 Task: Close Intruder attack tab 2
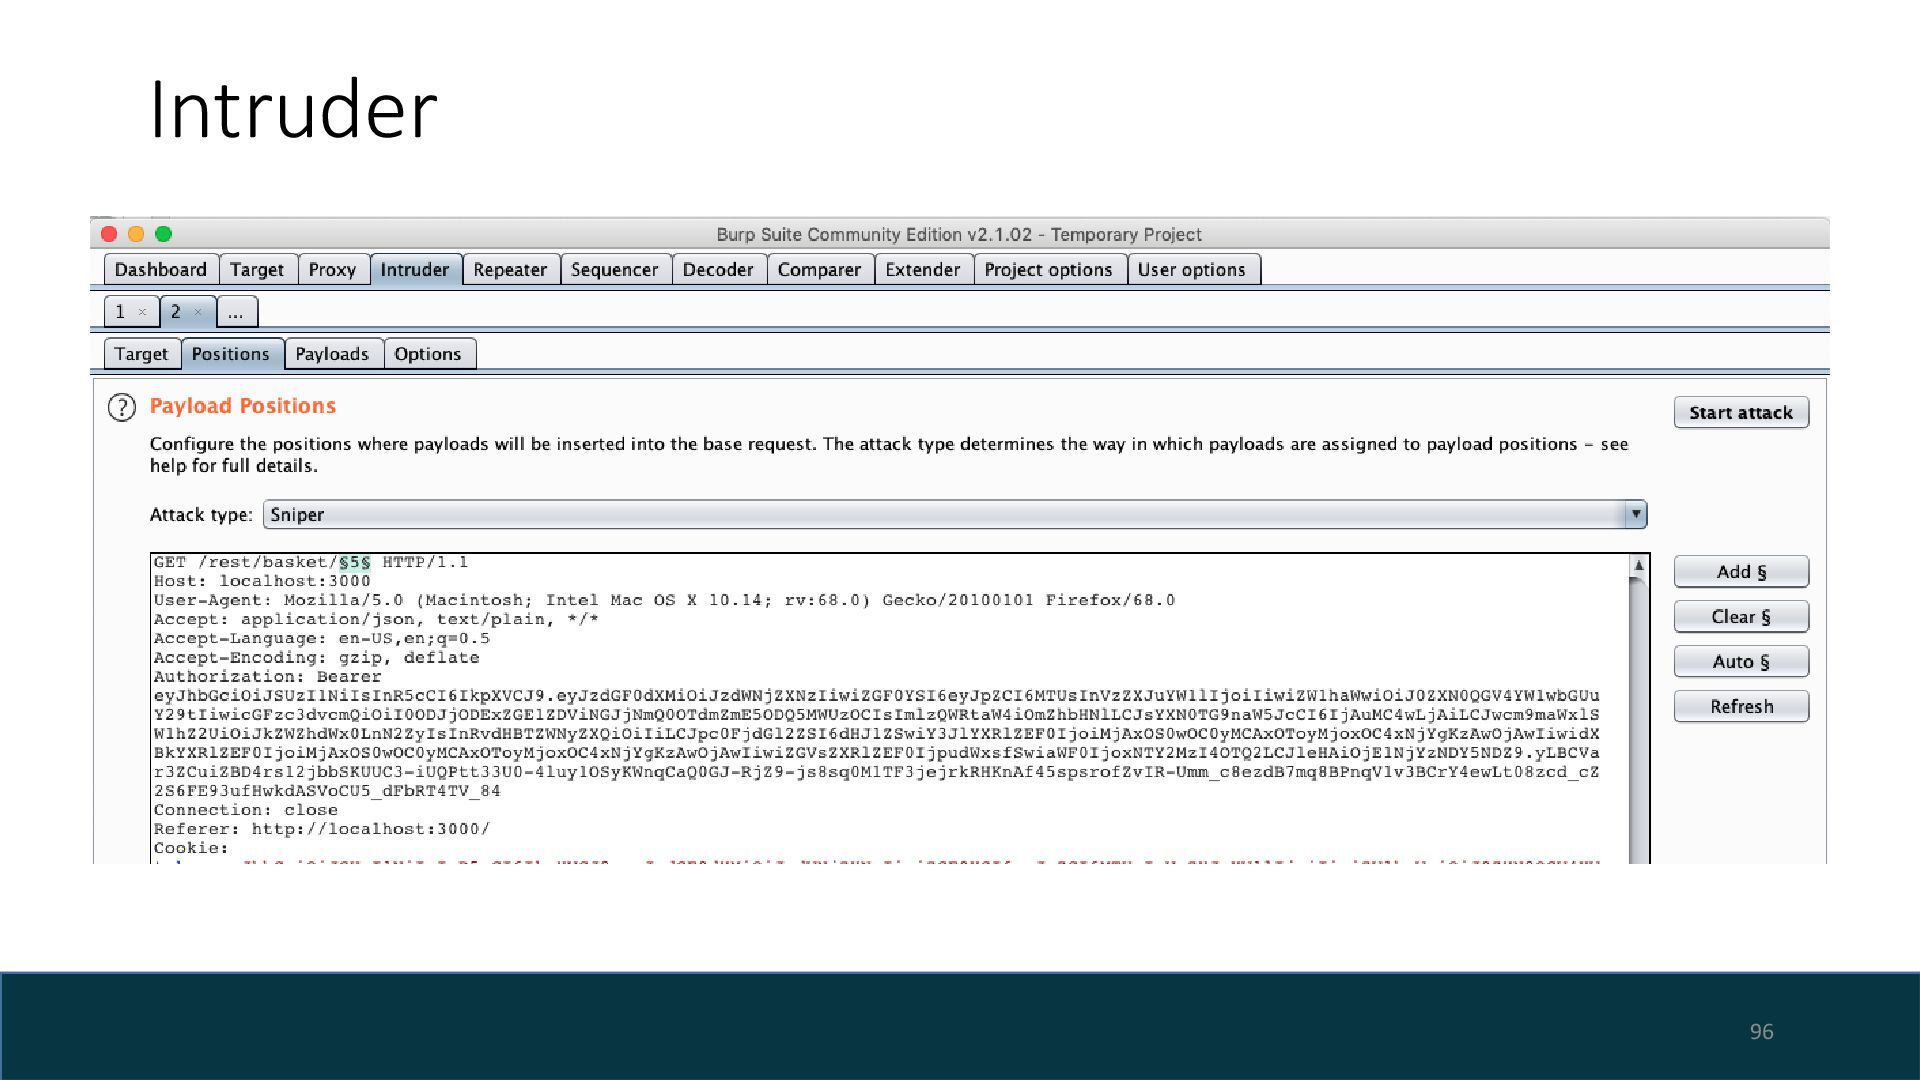198,312
